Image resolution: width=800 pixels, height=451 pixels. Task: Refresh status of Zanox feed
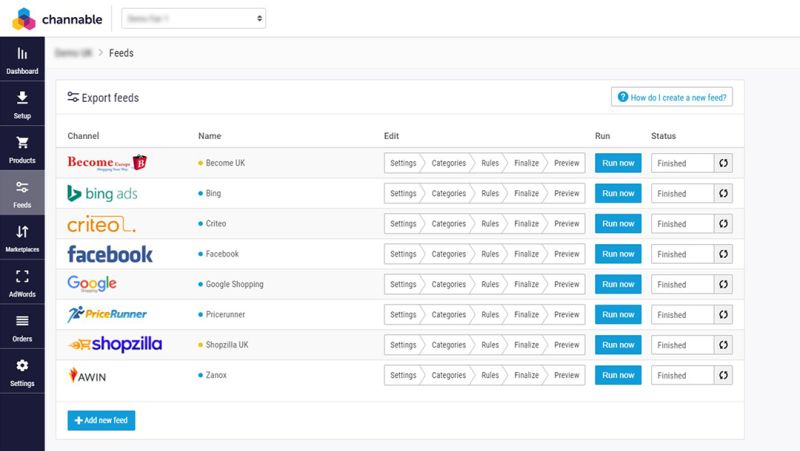(723, 375)
